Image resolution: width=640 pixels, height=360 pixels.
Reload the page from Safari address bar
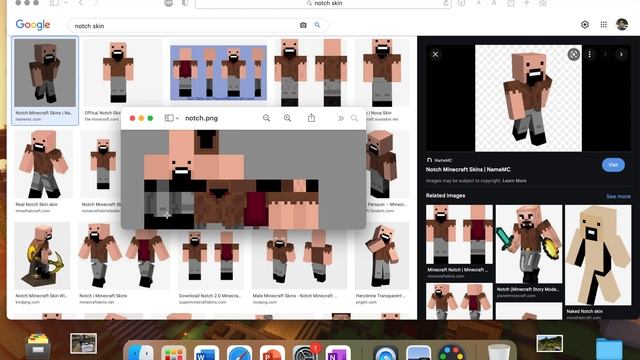coord(446,3)
